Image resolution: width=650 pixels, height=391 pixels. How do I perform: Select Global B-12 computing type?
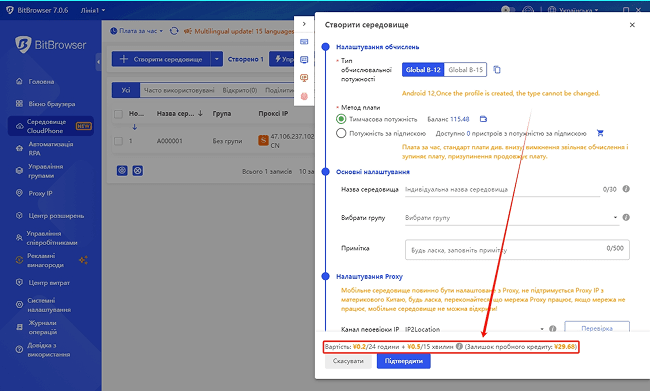coord(423,70)
